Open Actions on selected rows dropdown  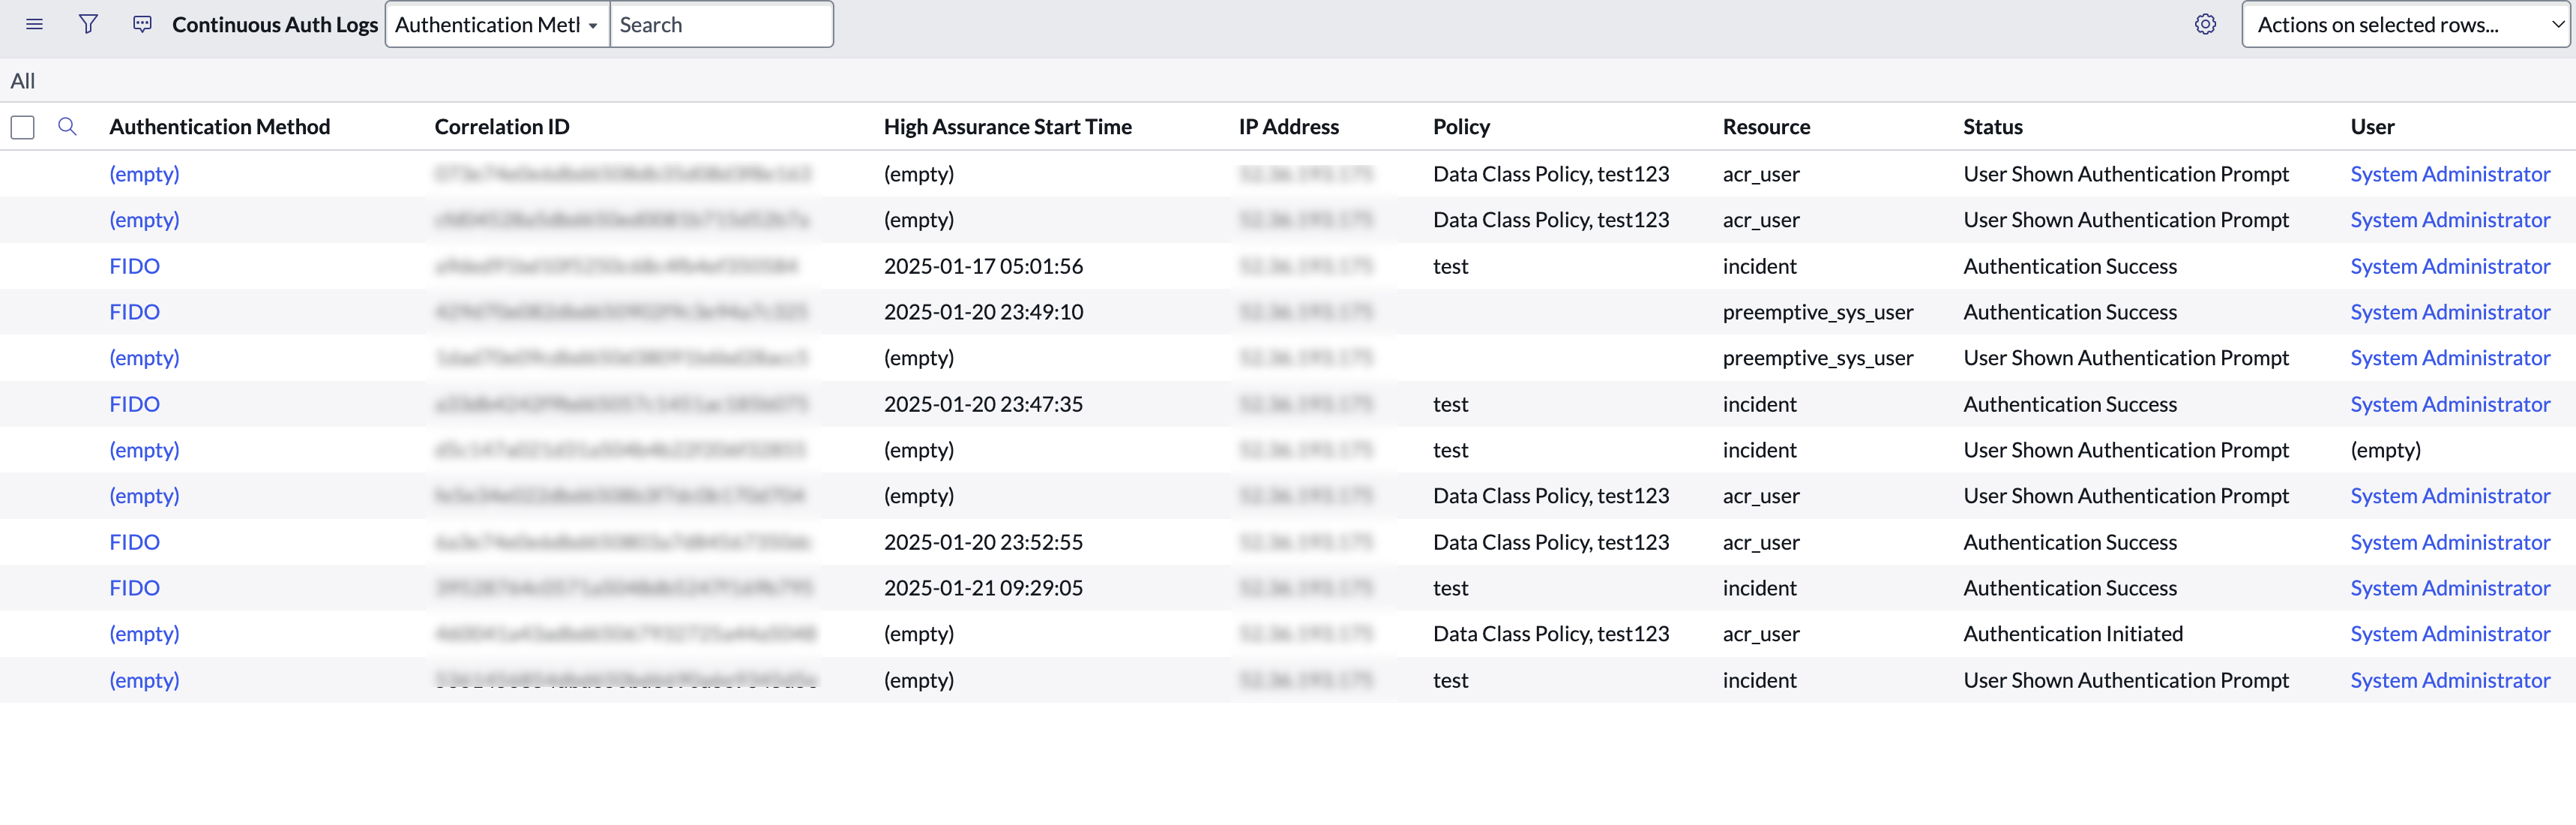[x=2406, y=24]
